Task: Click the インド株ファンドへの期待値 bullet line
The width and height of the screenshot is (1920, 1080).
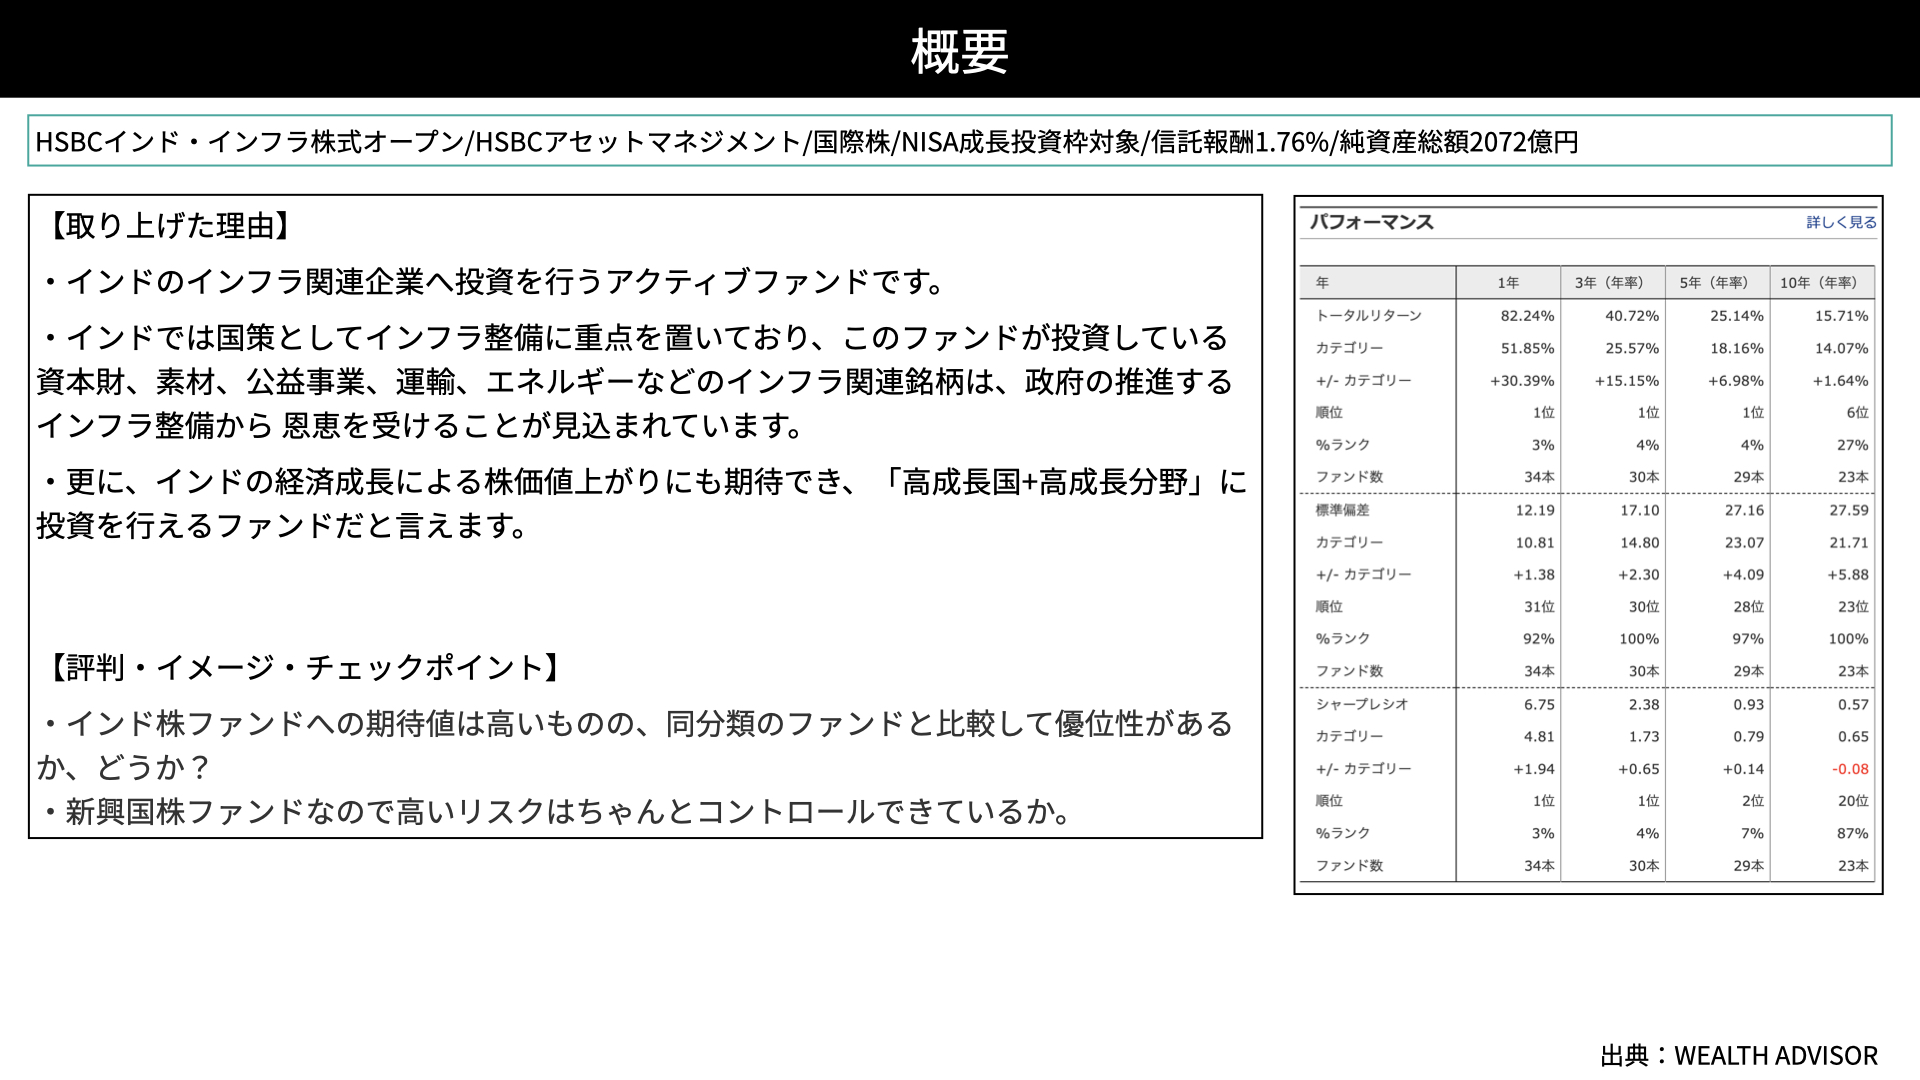Action: 636,745
